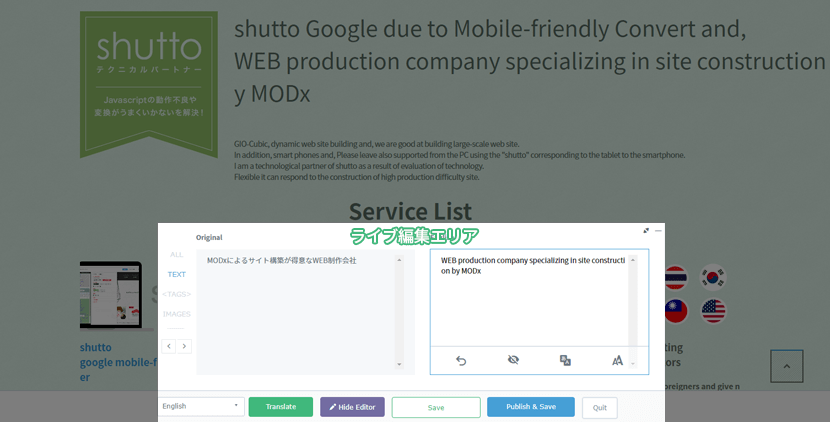Expand the live editor with the resize icon
The height and width of the screenshot is (422, 830).
click(646, 231)
